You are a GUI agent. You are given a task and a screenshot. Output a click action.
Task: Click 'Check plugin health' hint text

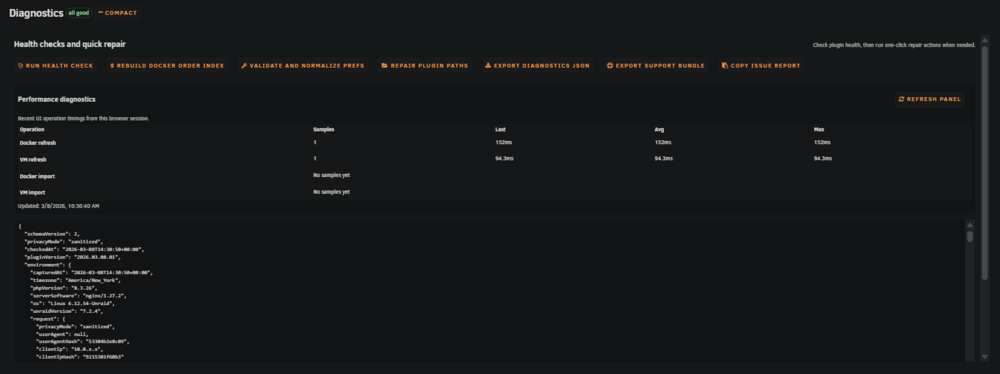pyautogui.click(x=894, y=45)
